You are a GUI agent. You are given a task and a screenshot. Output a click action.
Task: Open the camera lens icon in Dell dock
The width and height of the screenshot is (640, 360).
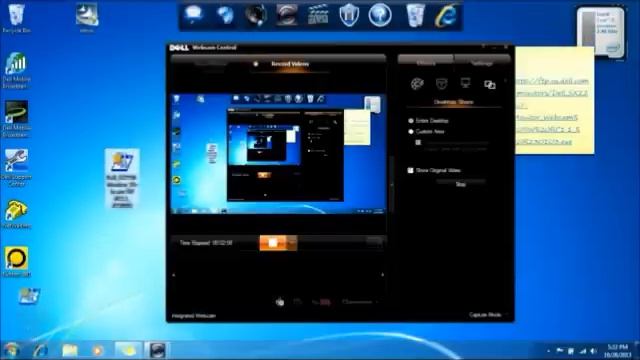pos(256,15)
